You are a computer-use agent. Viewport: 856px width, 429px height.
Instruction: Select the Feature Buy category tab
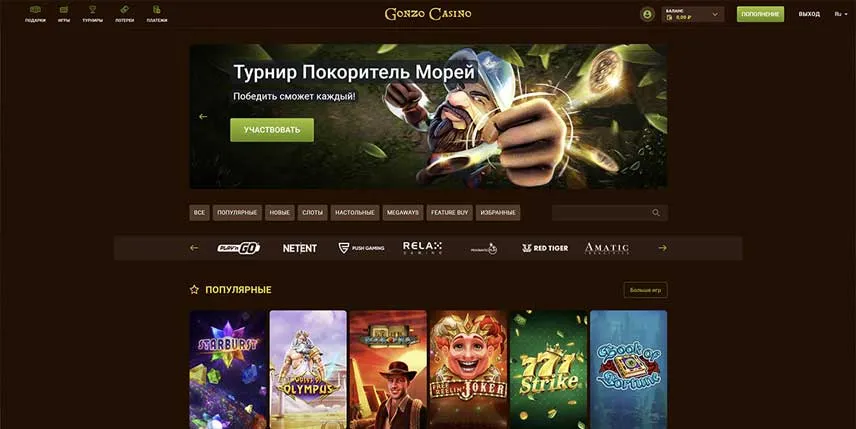pyautogui.click(x=450, y=213)
